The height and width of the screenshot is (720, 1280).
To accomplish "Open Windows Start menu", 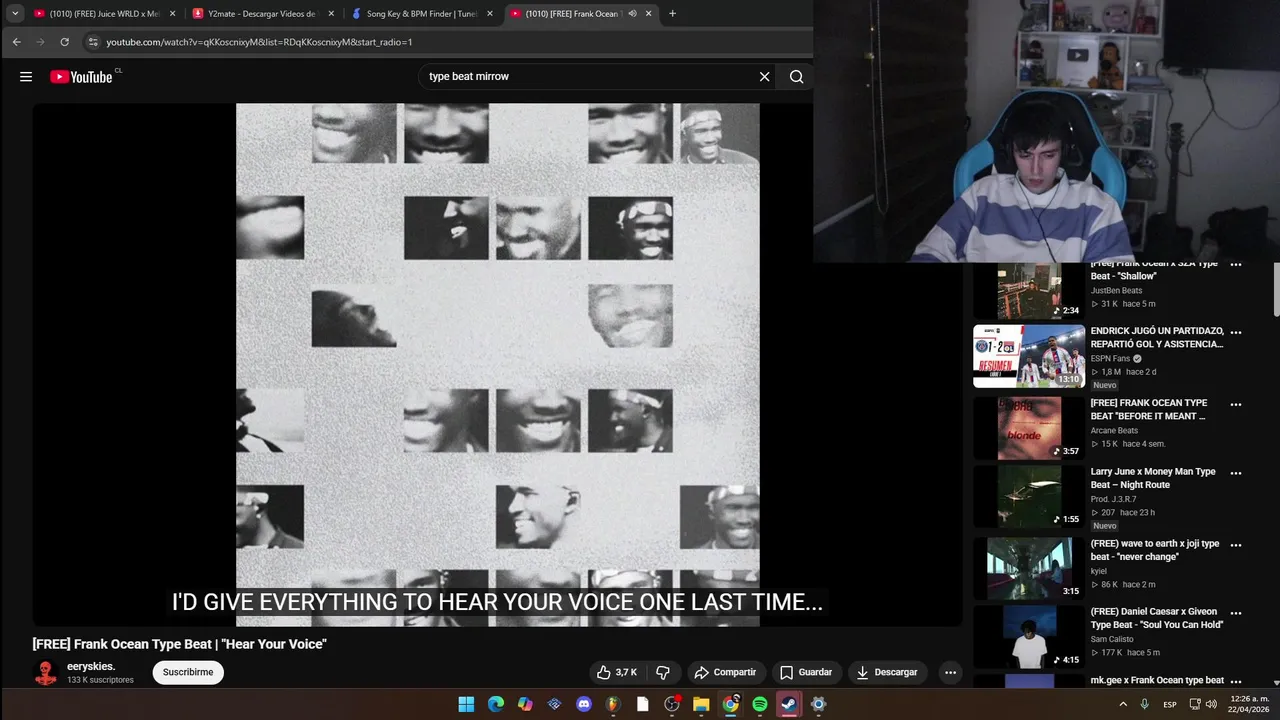I will click(466, 704).
